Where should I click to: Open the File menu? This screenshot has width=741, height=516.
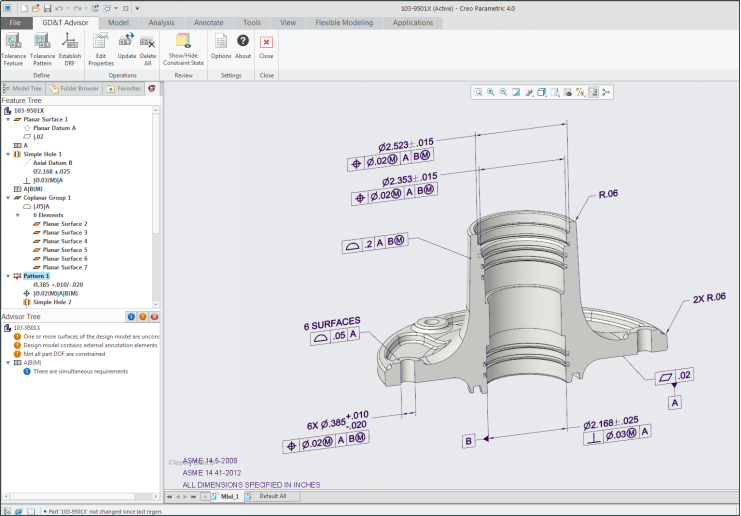pos(15,23)
